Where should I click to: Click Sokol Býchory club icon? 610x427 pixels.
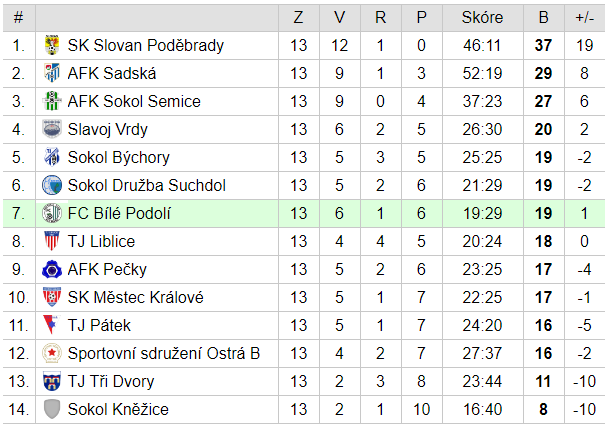coord(52,157)
